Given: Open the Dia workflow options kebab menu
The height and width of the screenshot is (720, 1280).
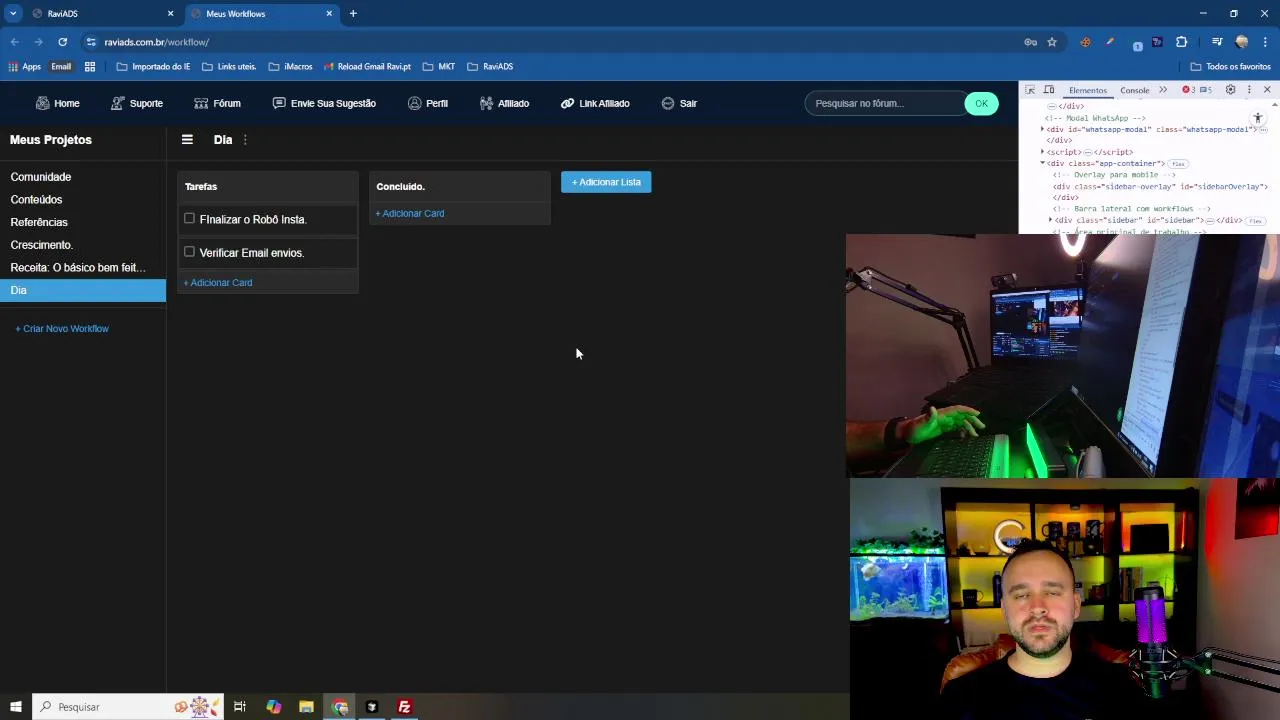Looking at the screenshot, I should point(245,140).
